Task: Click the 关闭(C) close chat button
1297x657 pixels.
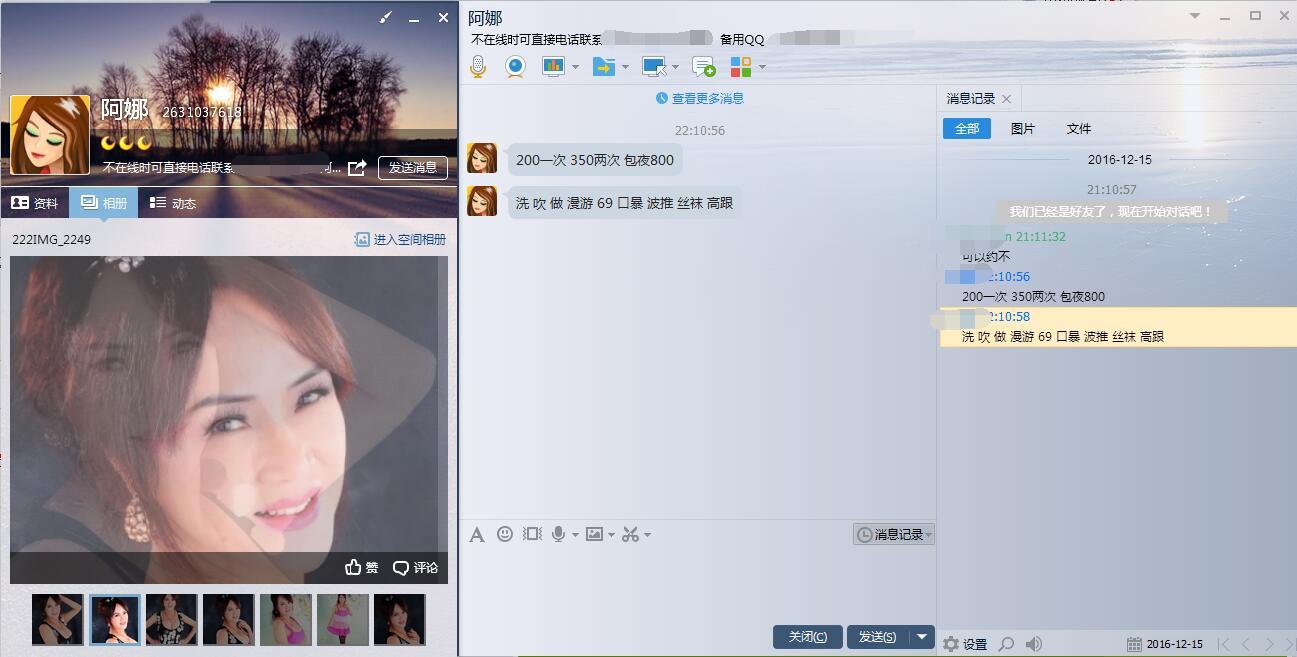Action: (x=807, y=637)
